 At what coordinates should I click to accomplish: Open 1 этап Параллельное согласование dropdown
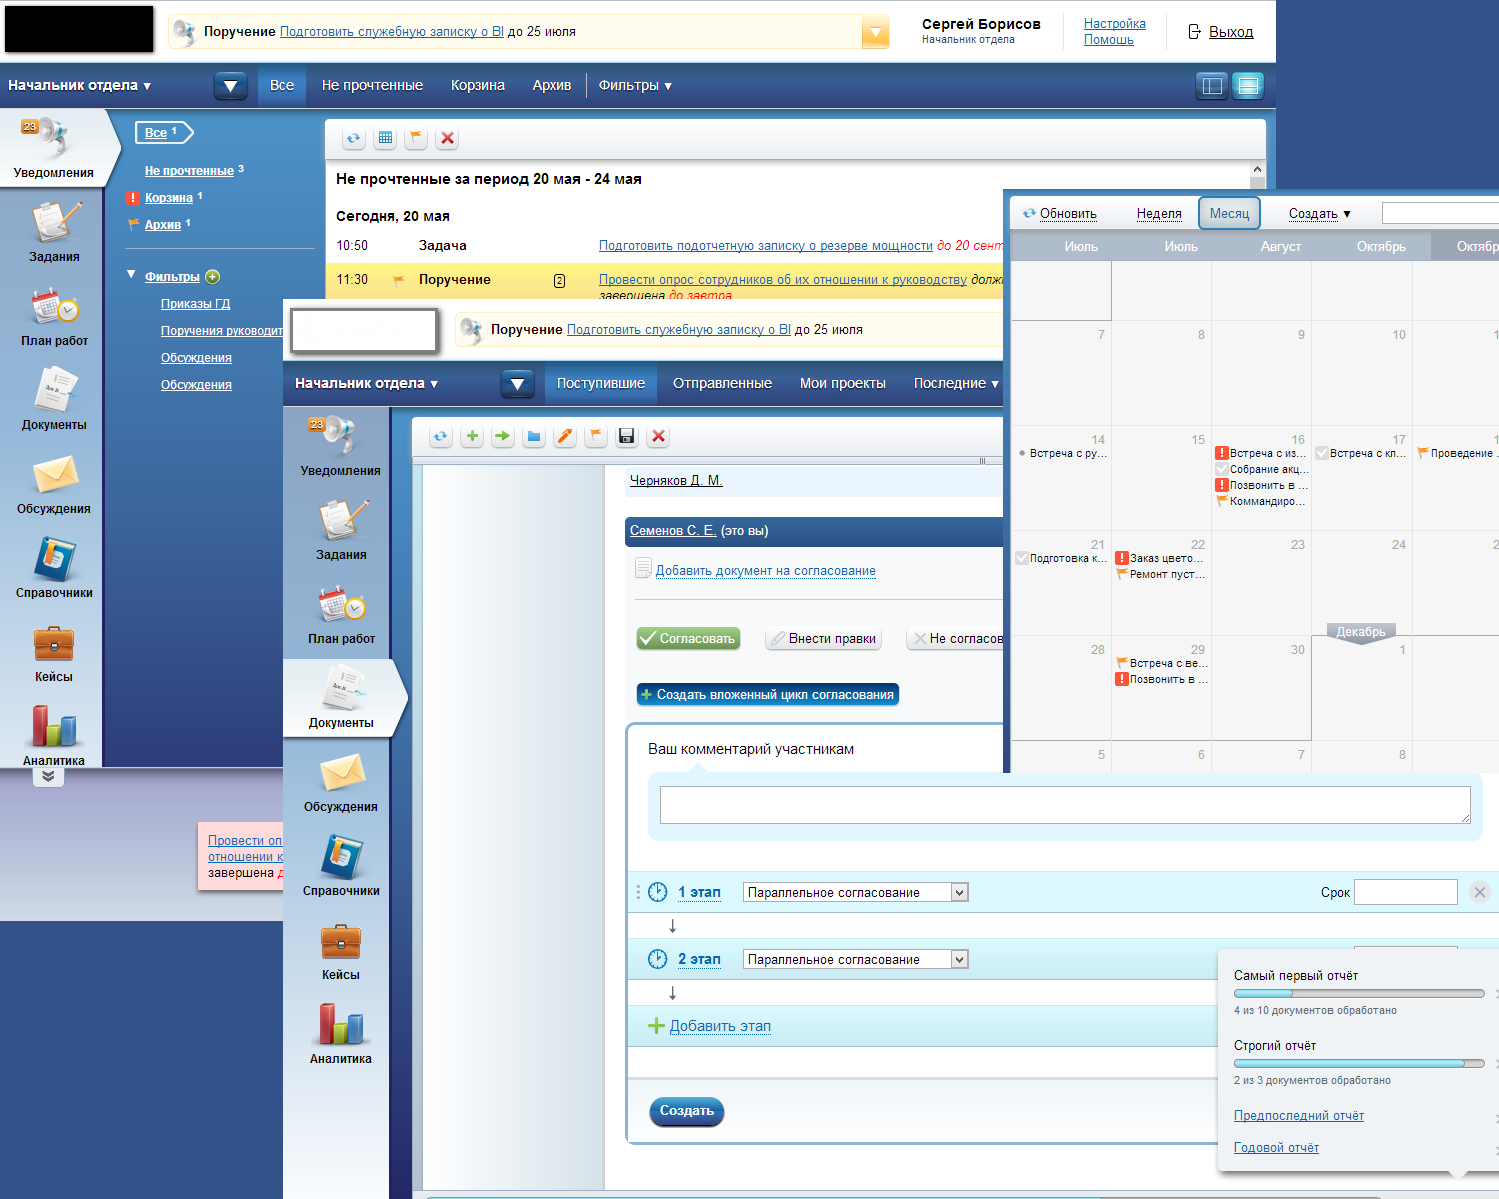click(856, 892)
